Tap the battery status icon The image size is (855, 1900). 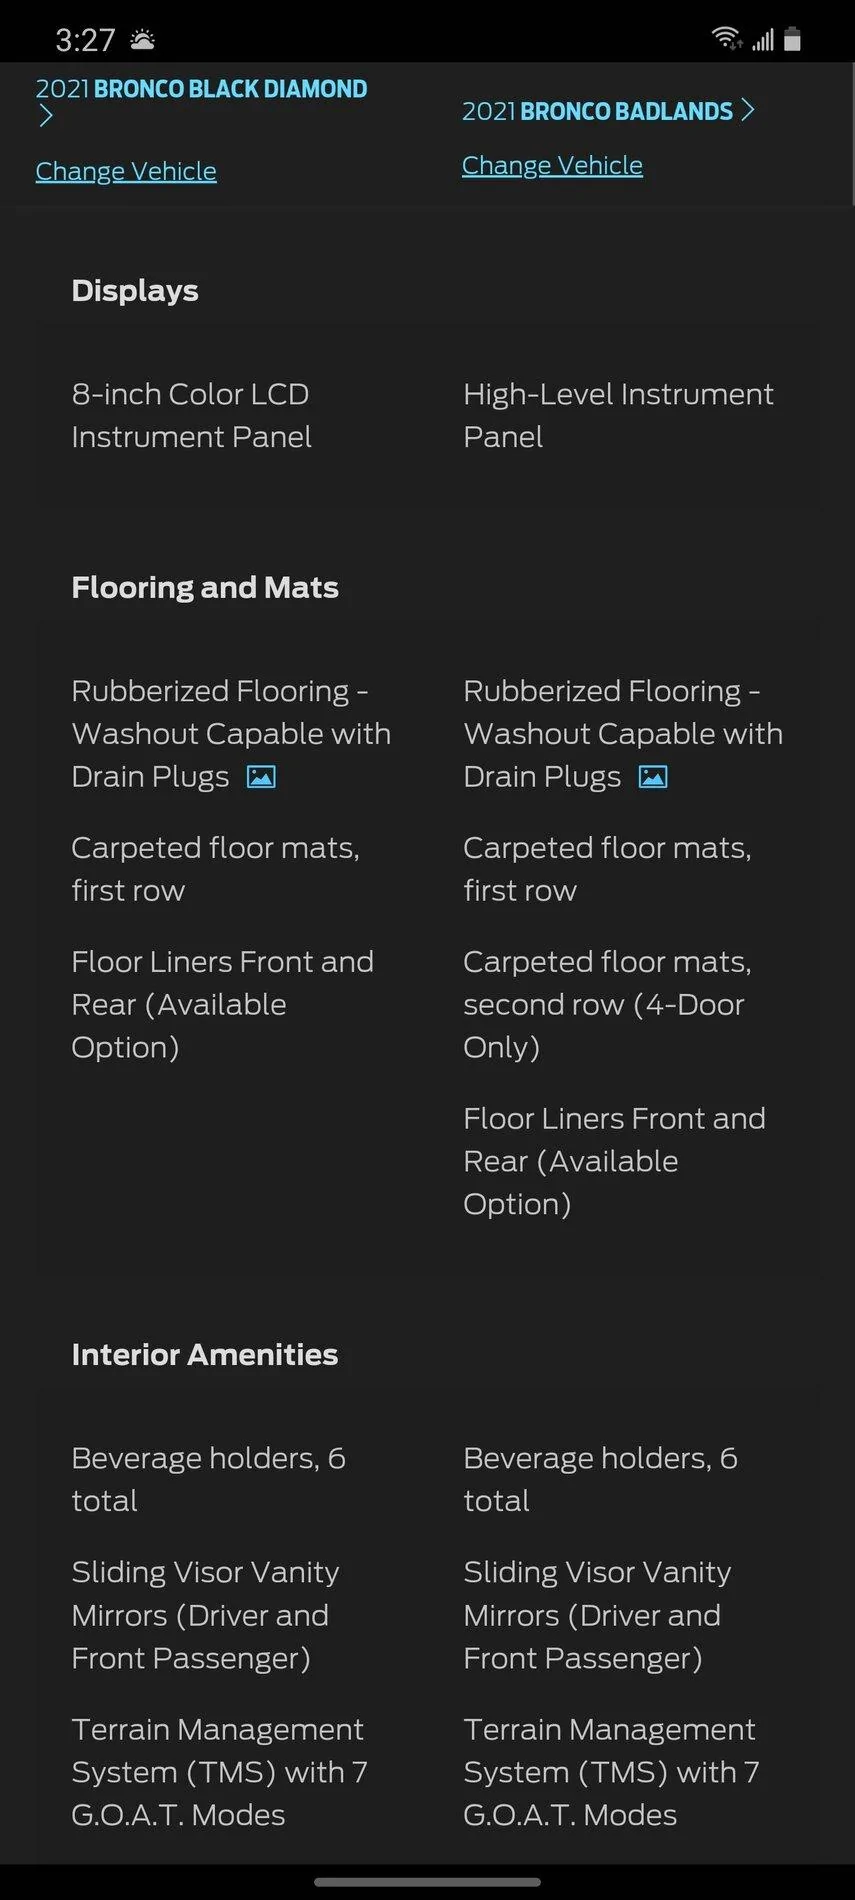point(792,39)
